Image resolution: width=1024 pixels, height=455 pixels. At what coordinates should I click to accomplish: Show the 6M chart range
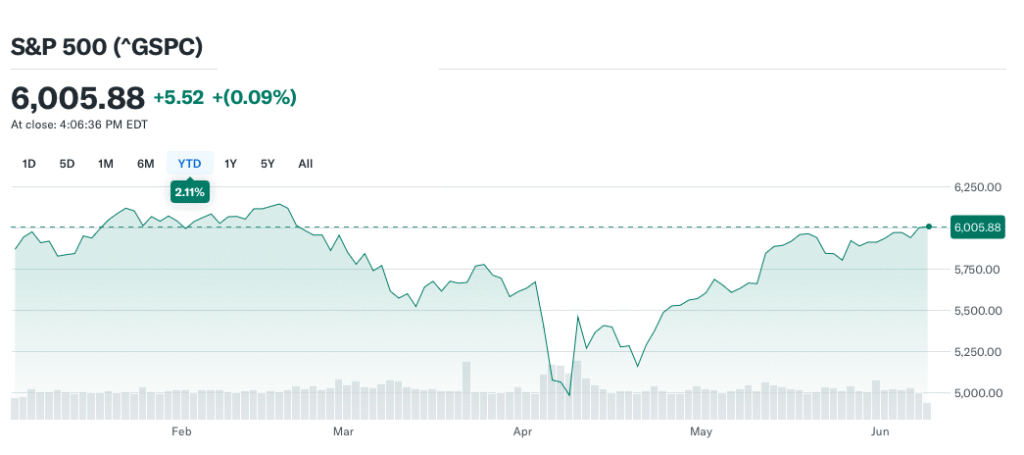pyautogui.click(x=146, y=163)
